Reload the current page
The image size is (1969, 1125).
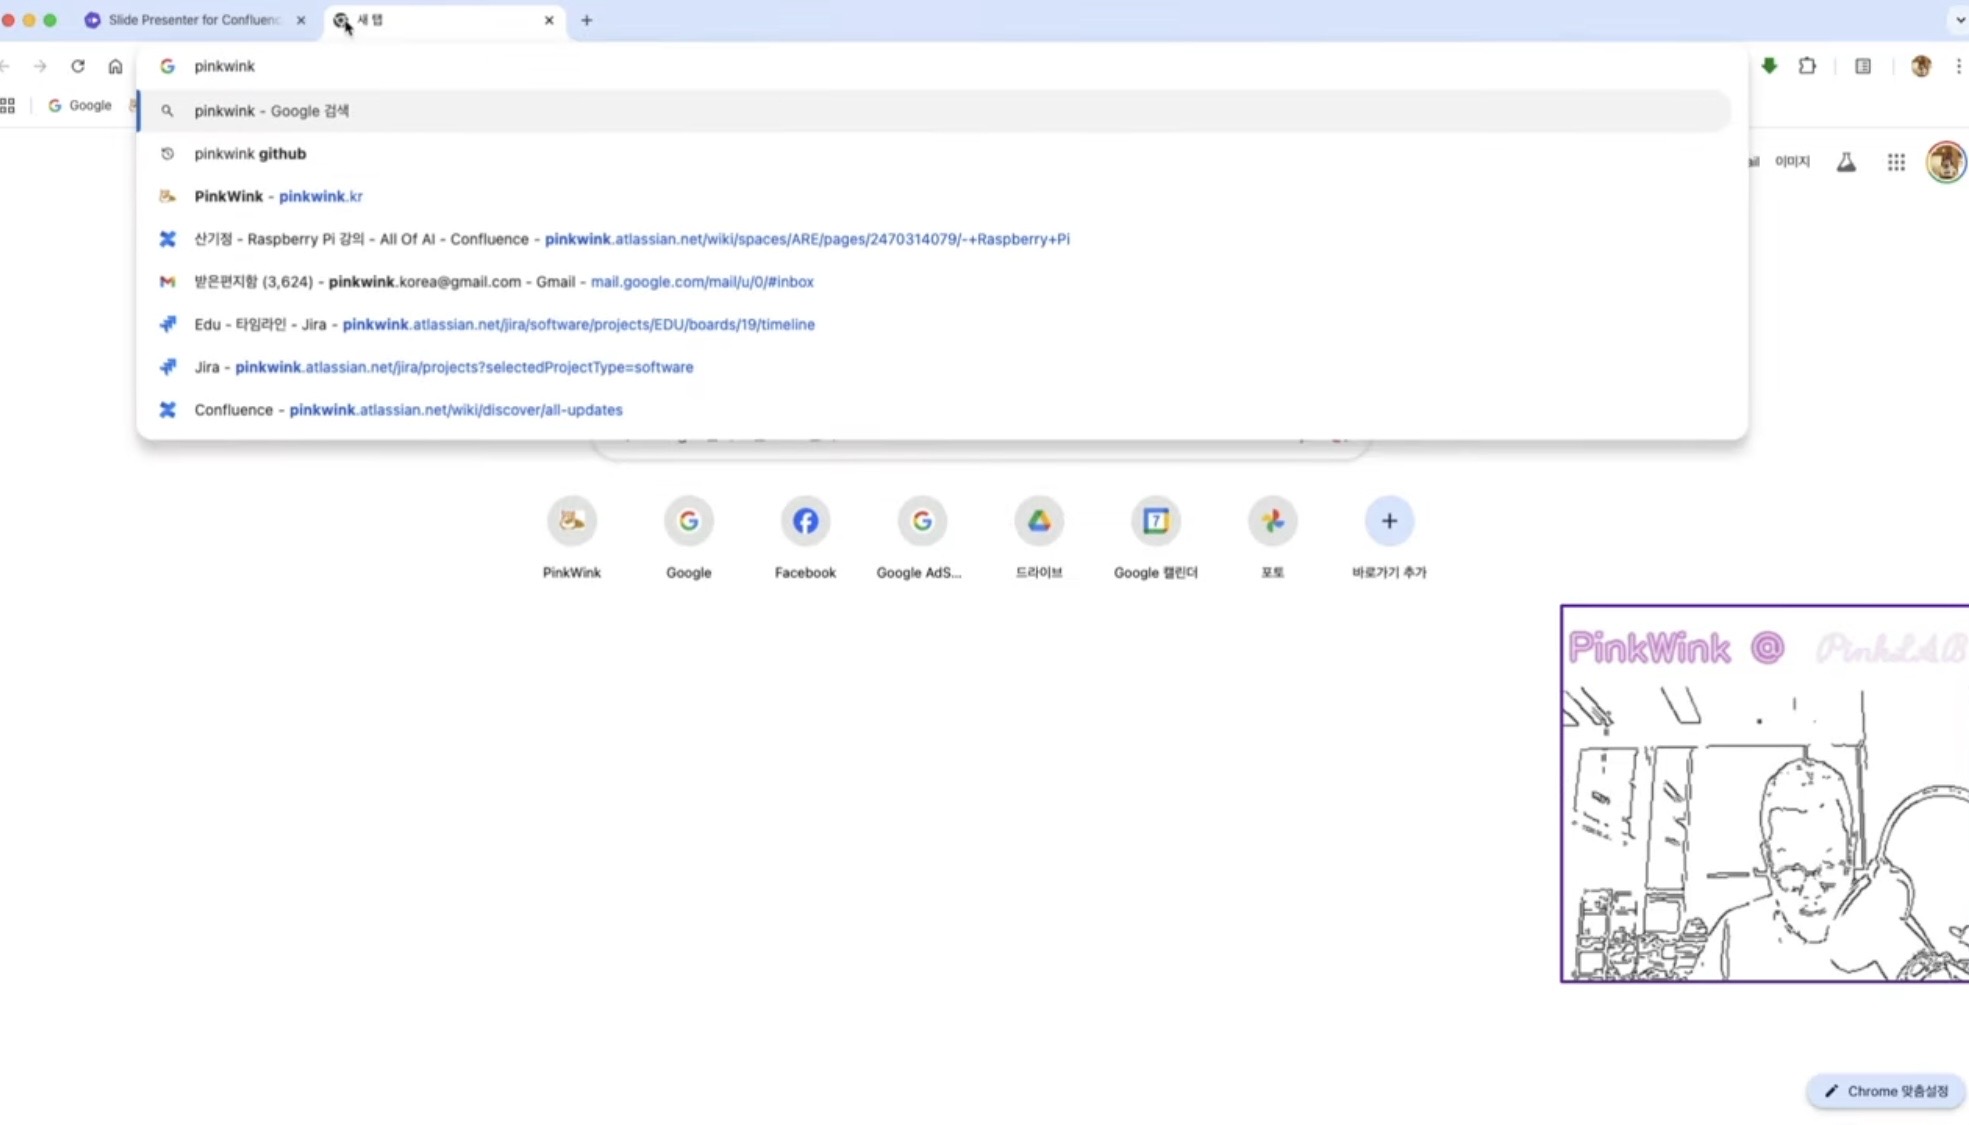(x=78, y=66)
